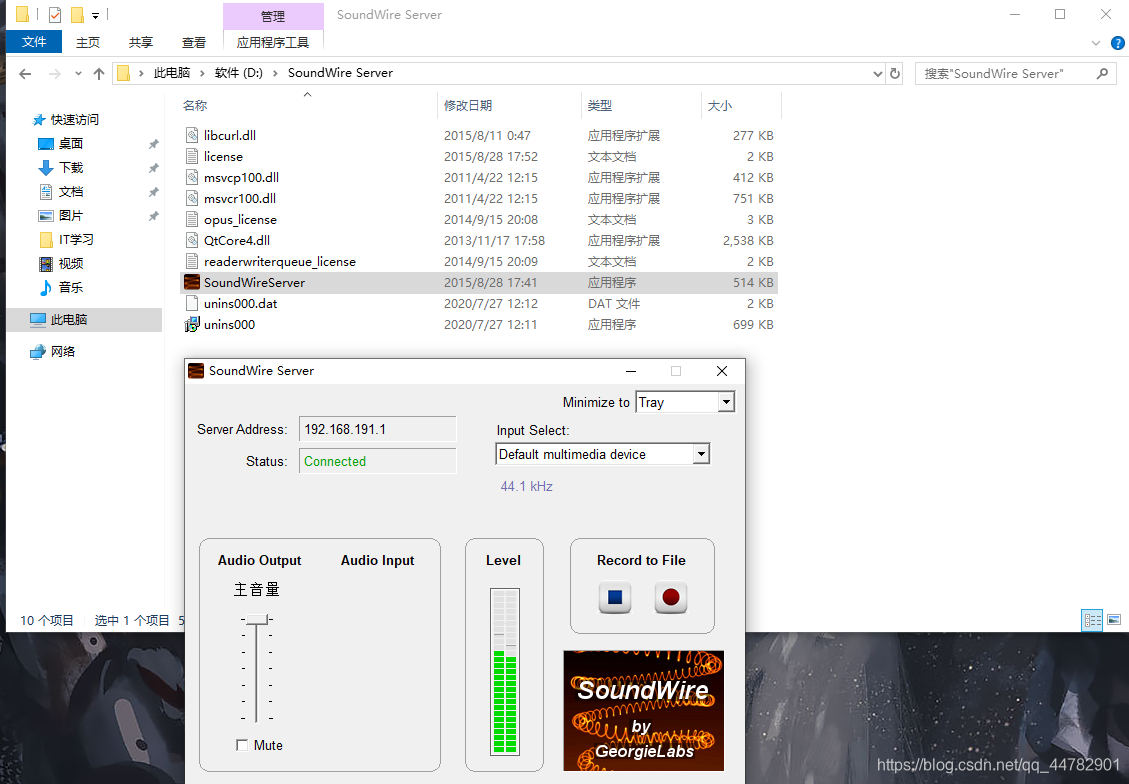Viewport: 1129px width, 784px height.
Task: Click the SoundWire GeorgieLabs logo image
Action: pyautogui.click(x=644, y=711)
